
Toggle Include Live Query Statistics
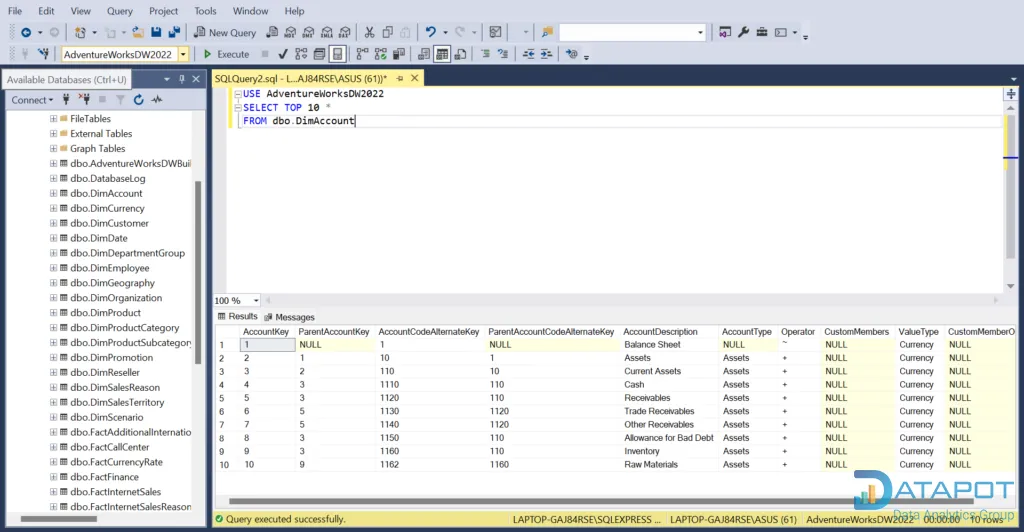381,54
